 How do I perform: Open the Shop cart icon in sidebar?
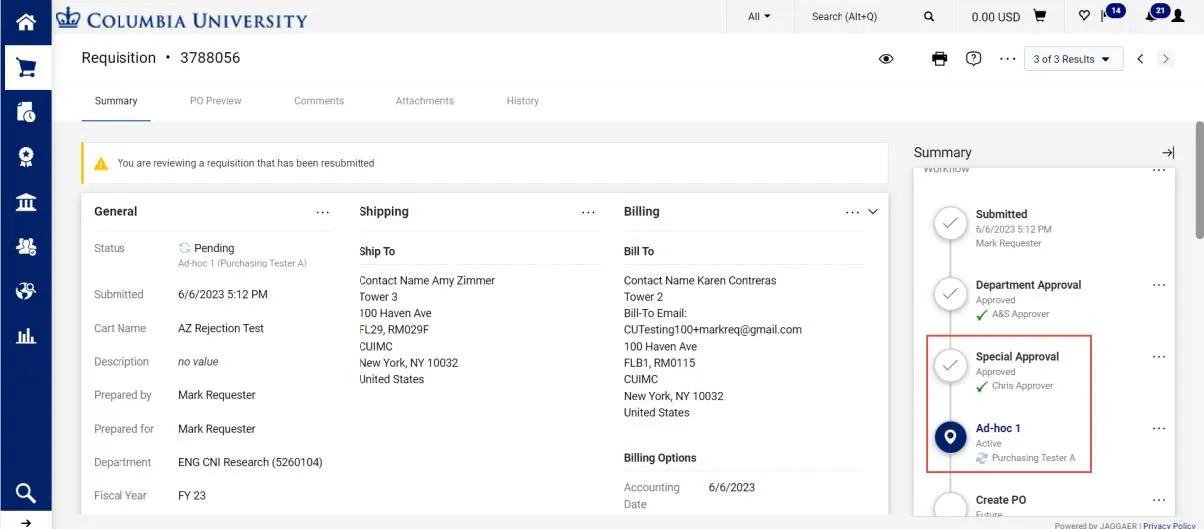pos(26,68)
